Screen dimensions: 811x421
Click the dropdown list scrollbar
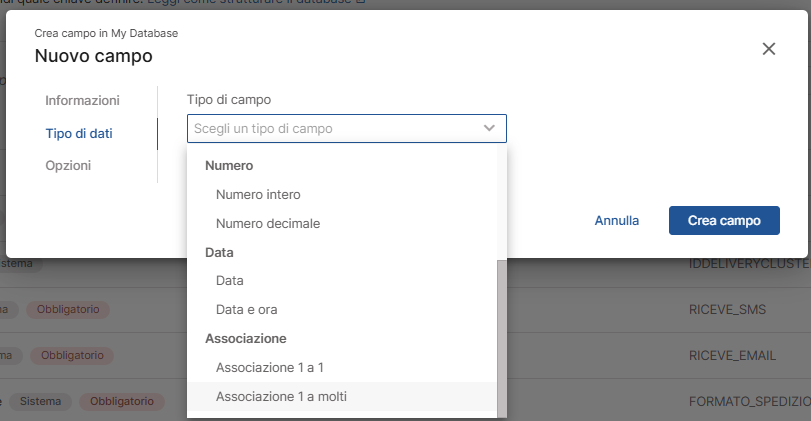point(501,335)
